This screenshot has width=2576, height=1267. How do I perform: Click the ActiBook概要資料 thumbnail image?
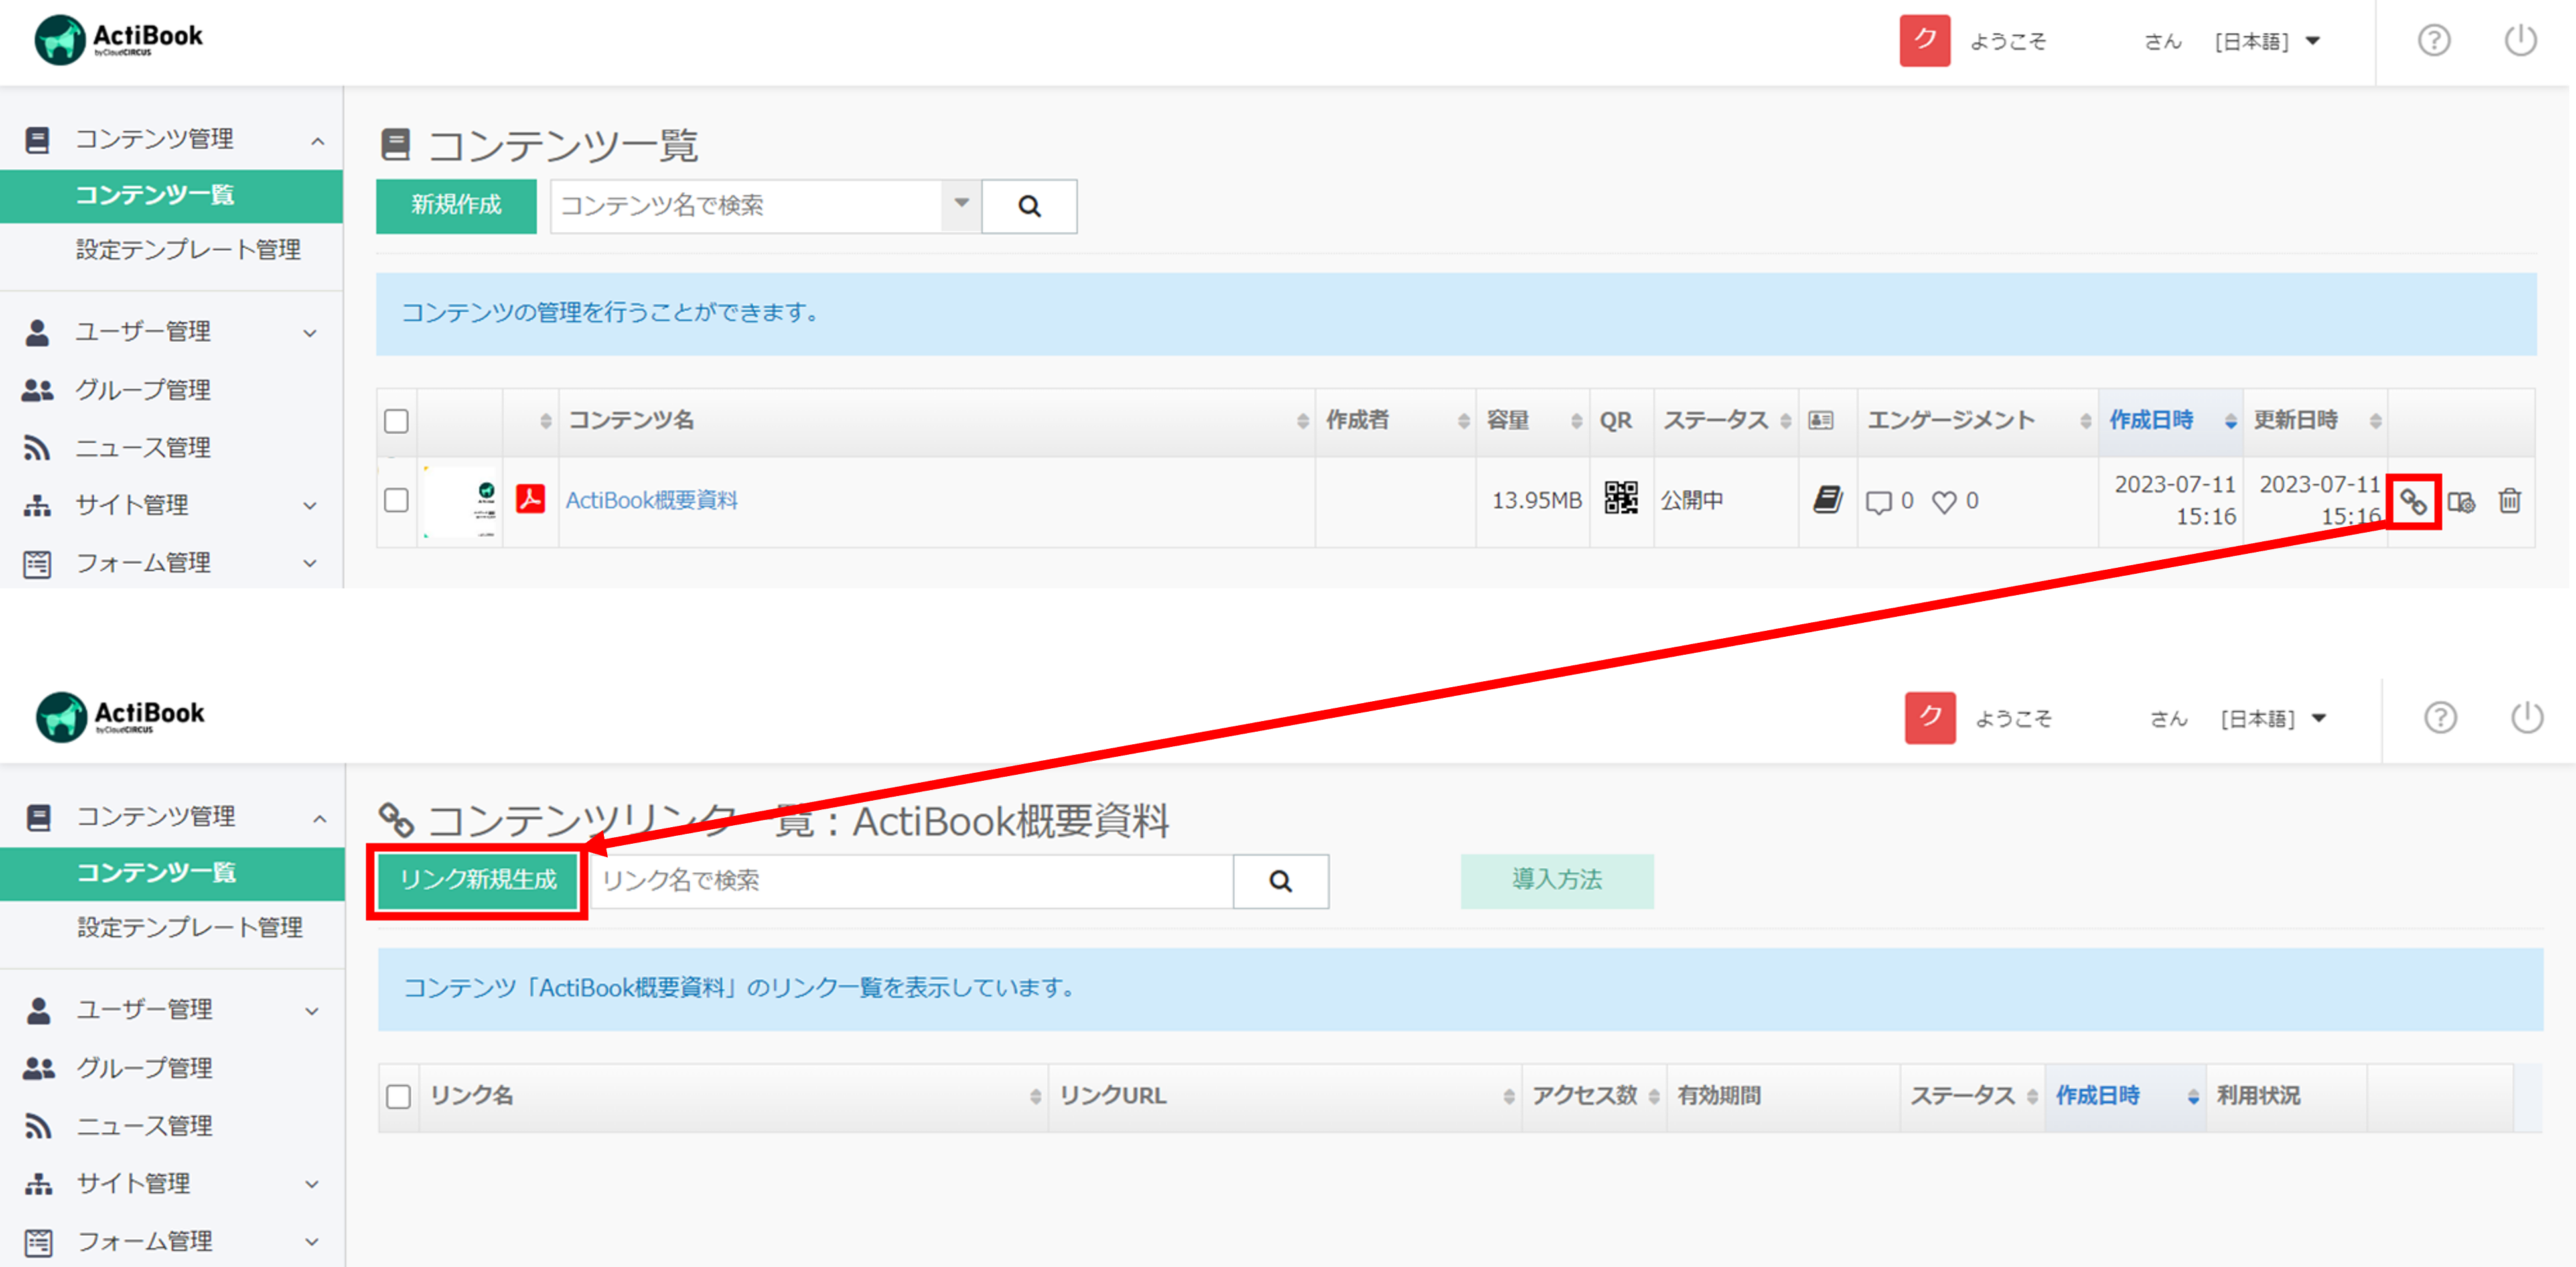click(x=460, y=501)
